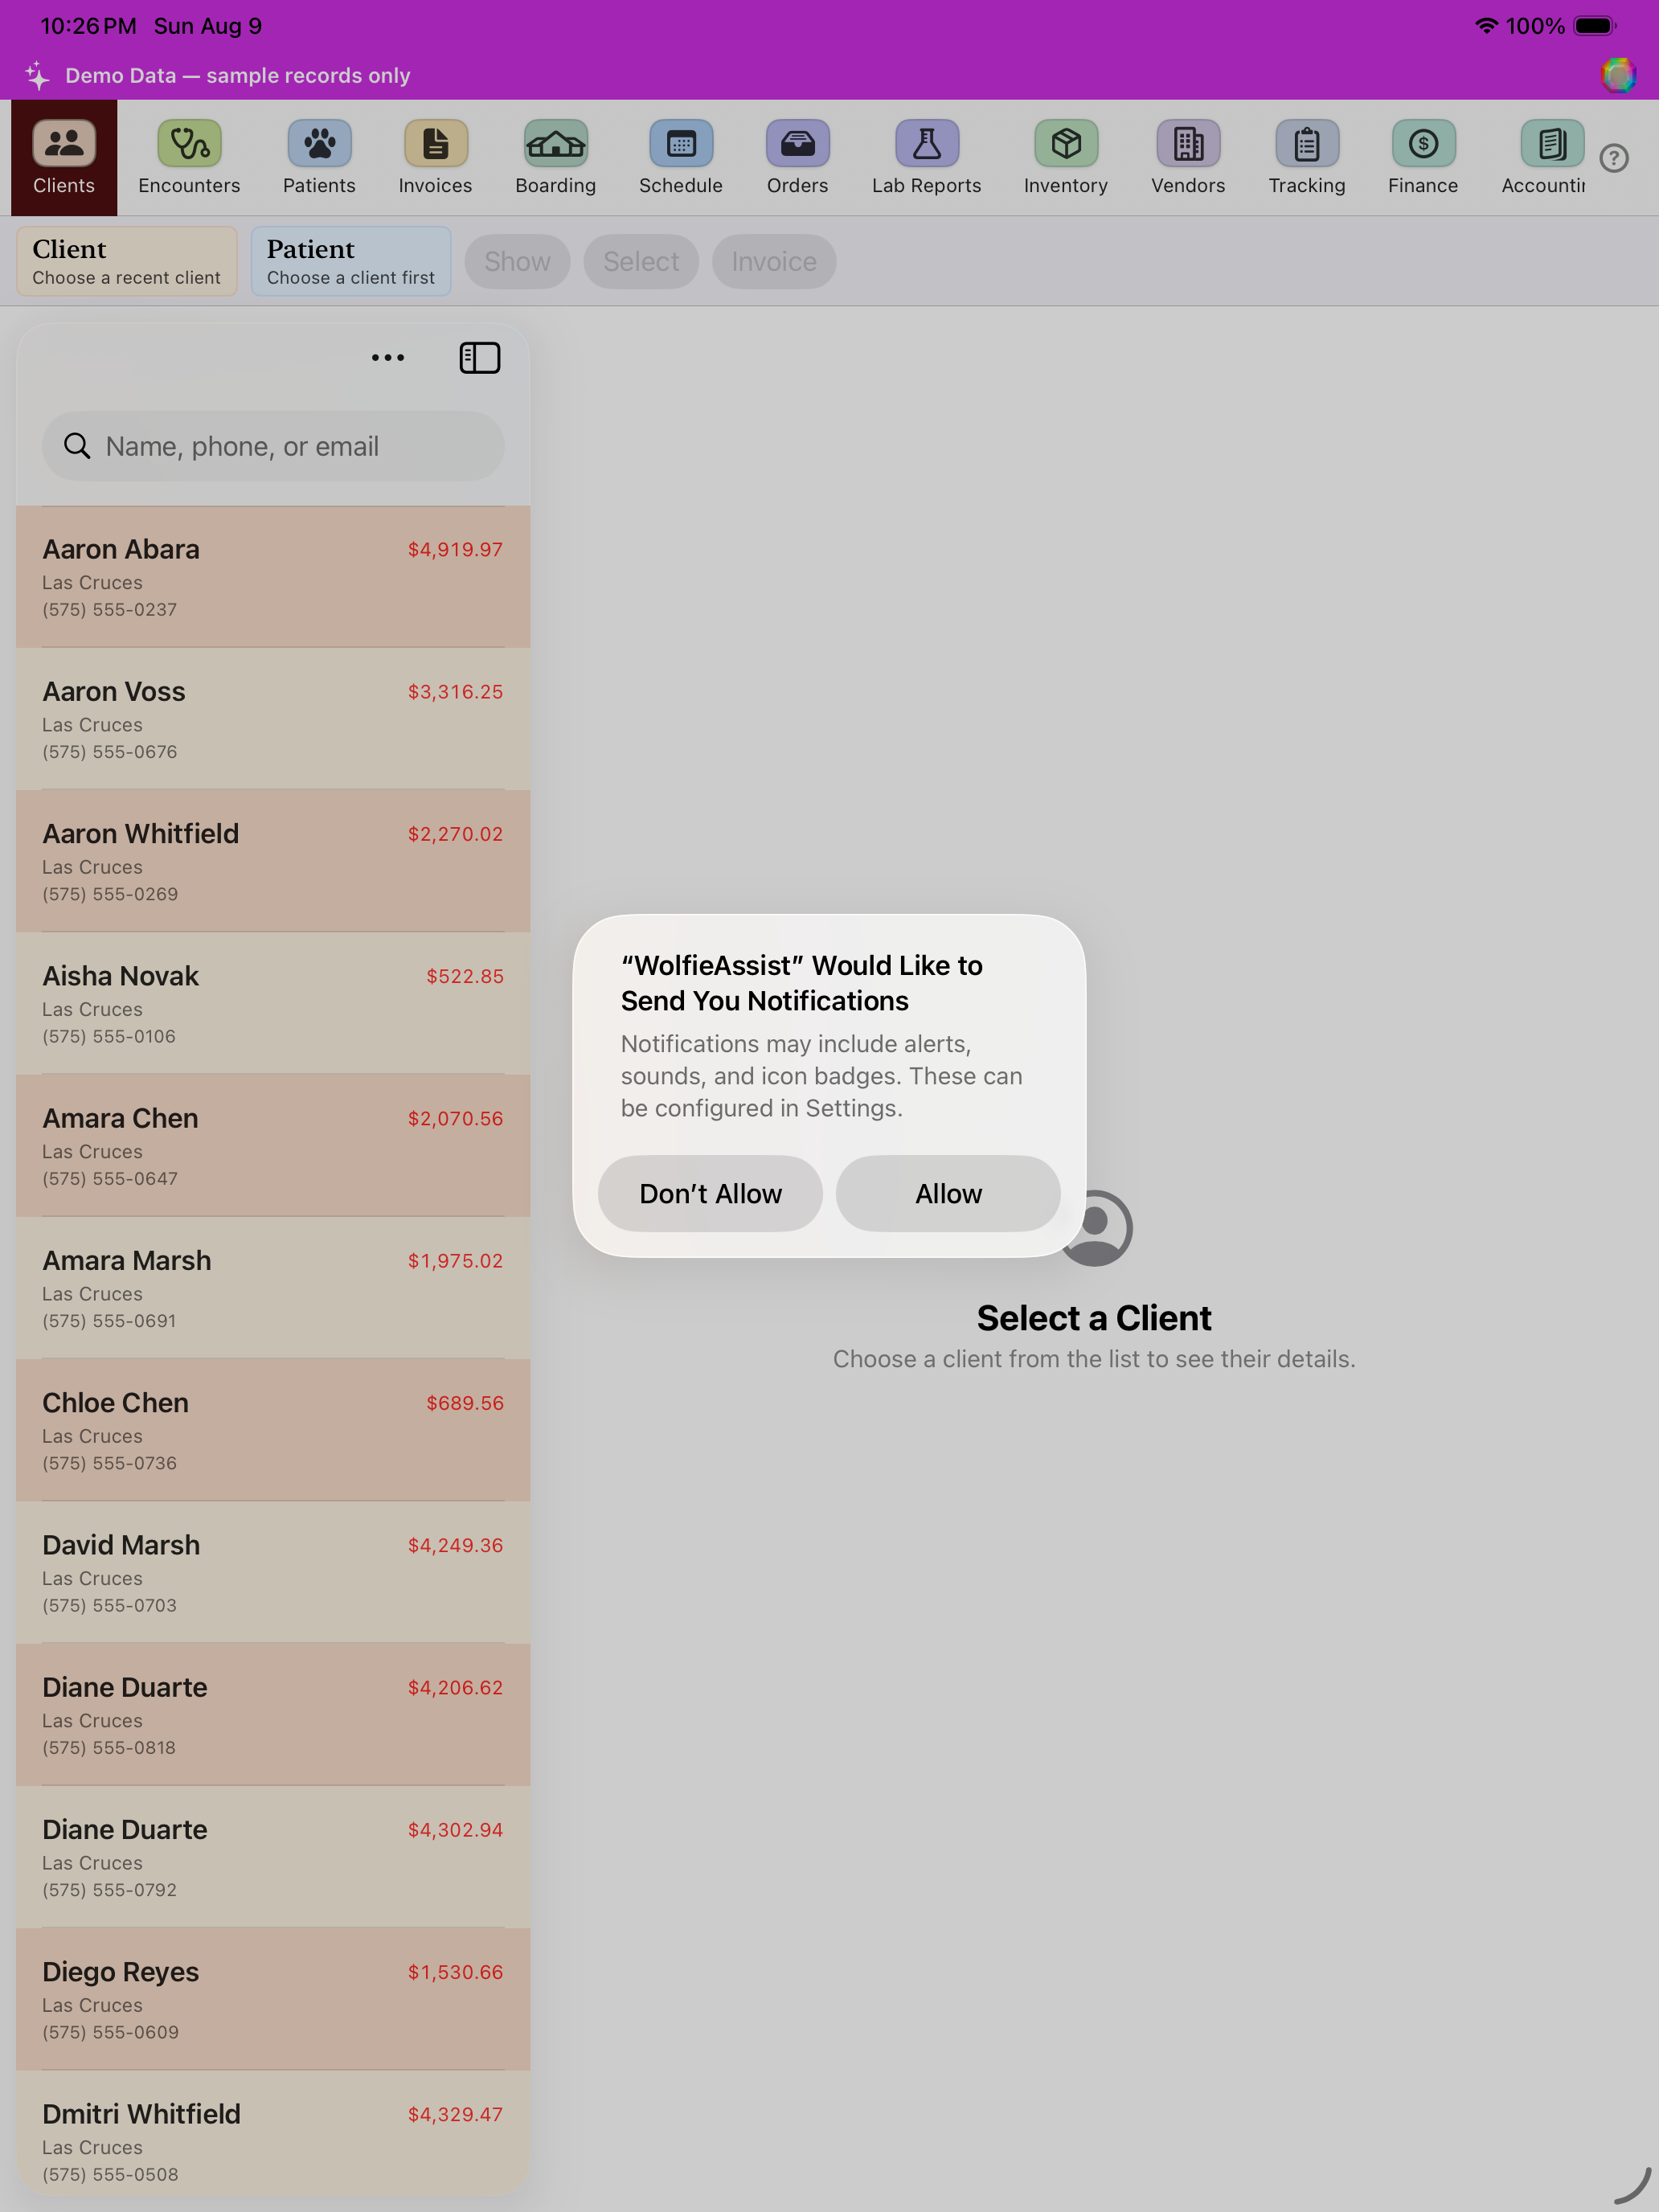The image size is (1659, 2212).
Task: Click the Show button
Action: click(517, 262)
